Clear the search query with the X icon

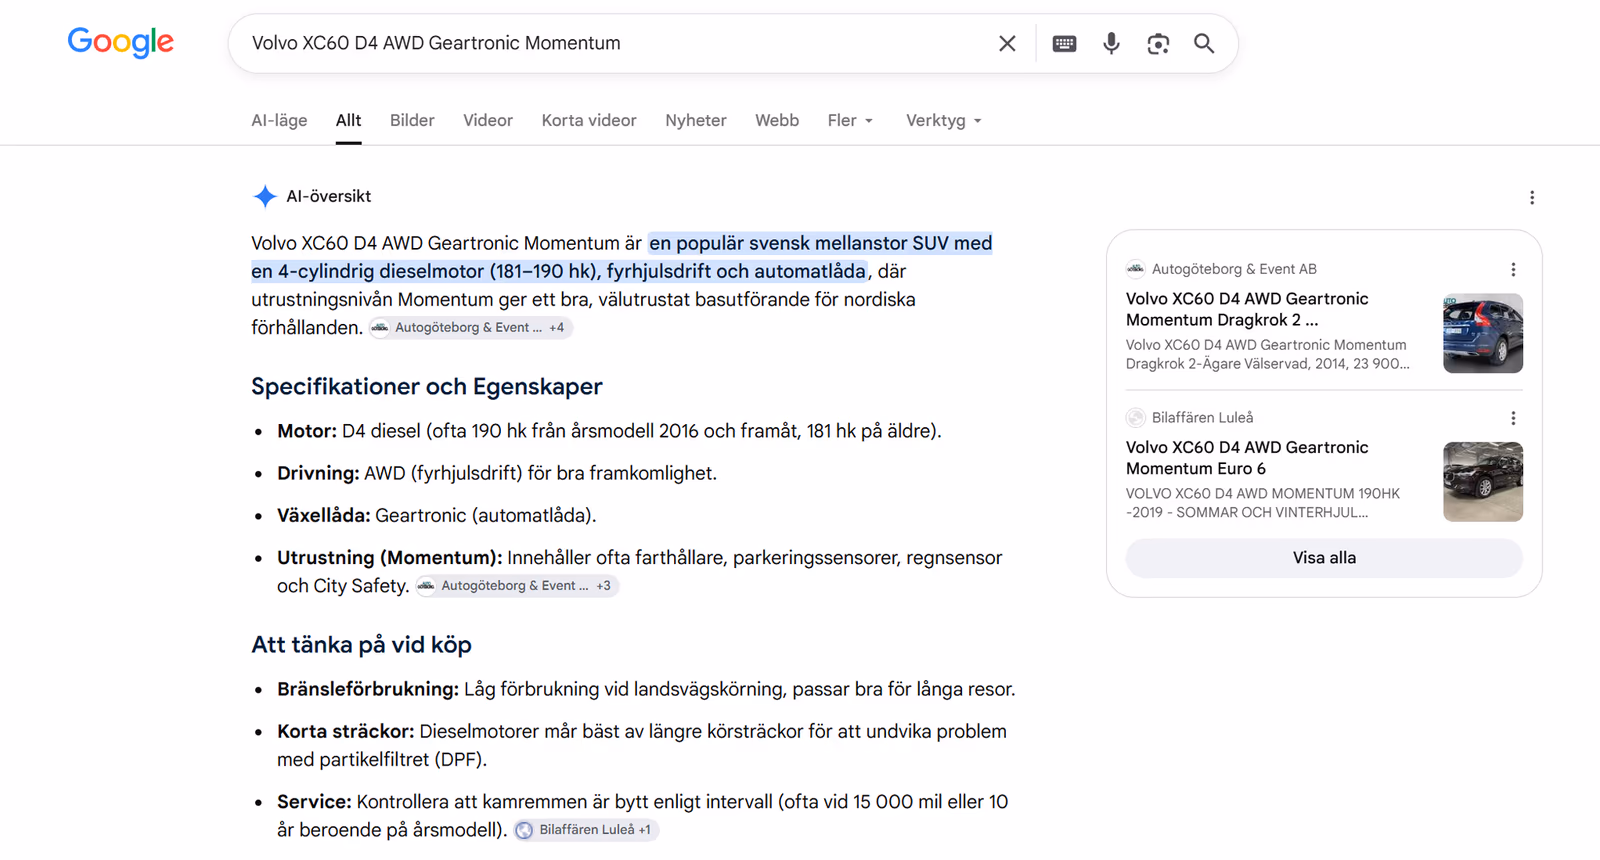(x=1007, y=43)
